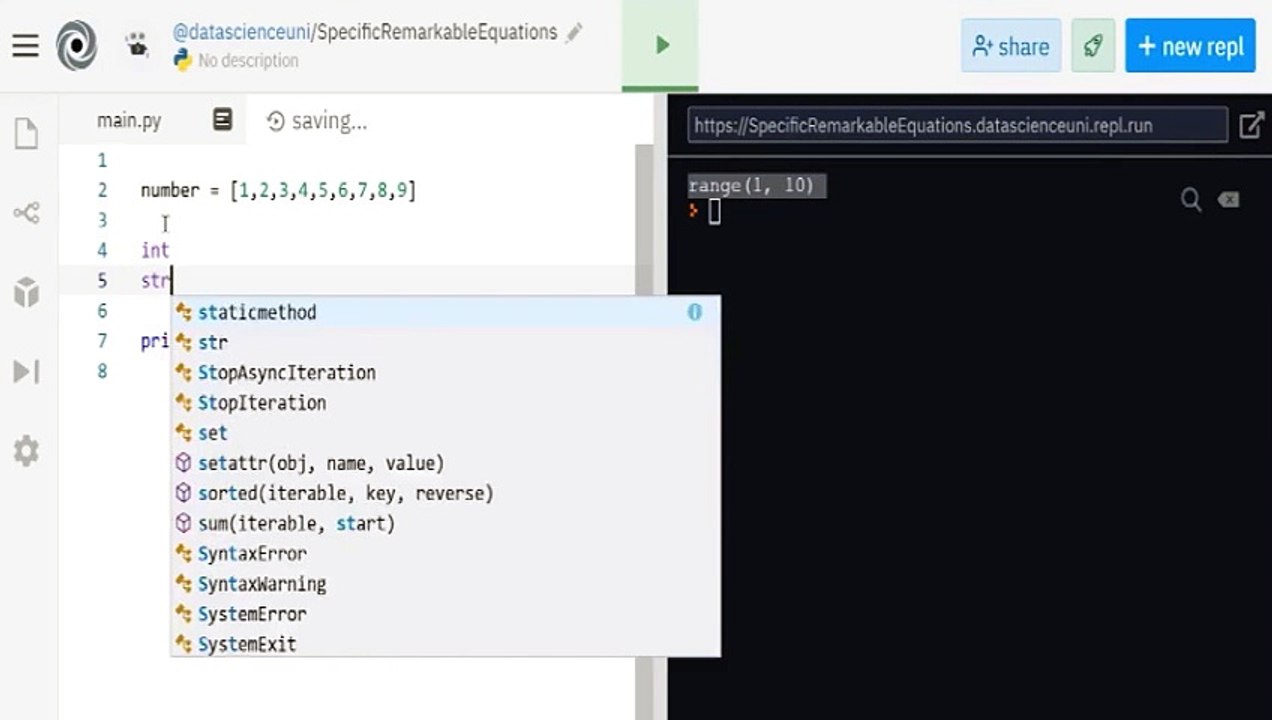Choose str from autocomplete list
The image size is (1272, 720).
(x=445, y=342)
